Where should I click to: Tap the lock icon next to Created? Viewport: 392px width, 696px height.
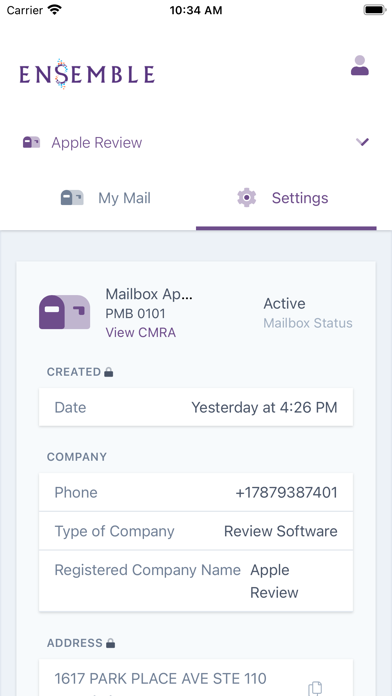[x=108, y=372]
